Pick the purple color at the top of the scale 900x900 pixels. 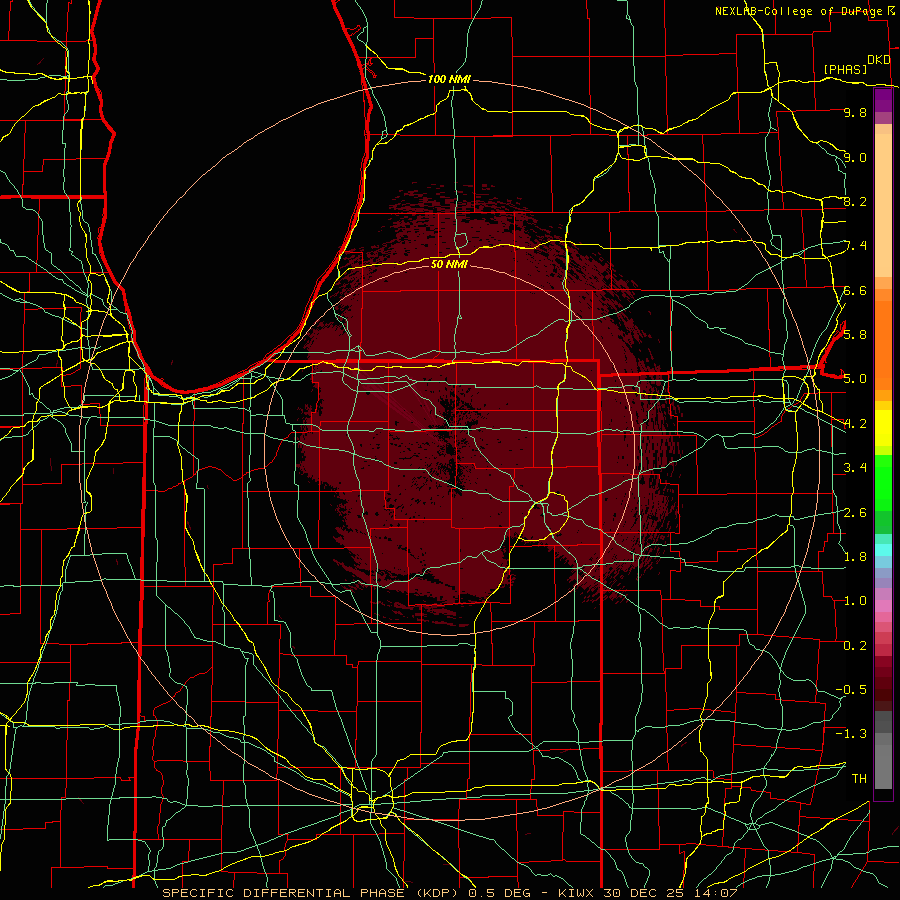point(883,100)
